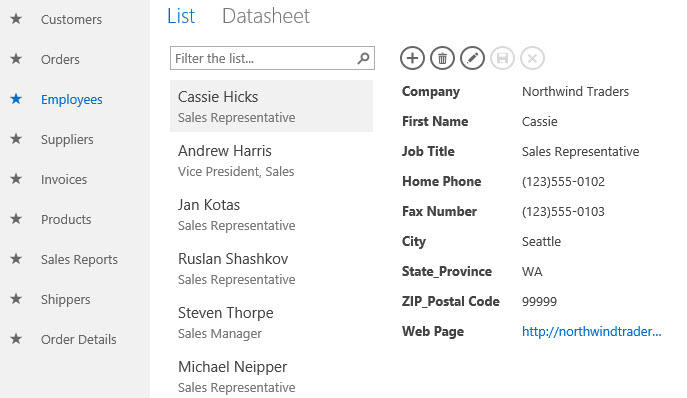Click the Edit pencil icon
Image resolution: width=687 pixels, height=398 pixels.
[472, 58]
